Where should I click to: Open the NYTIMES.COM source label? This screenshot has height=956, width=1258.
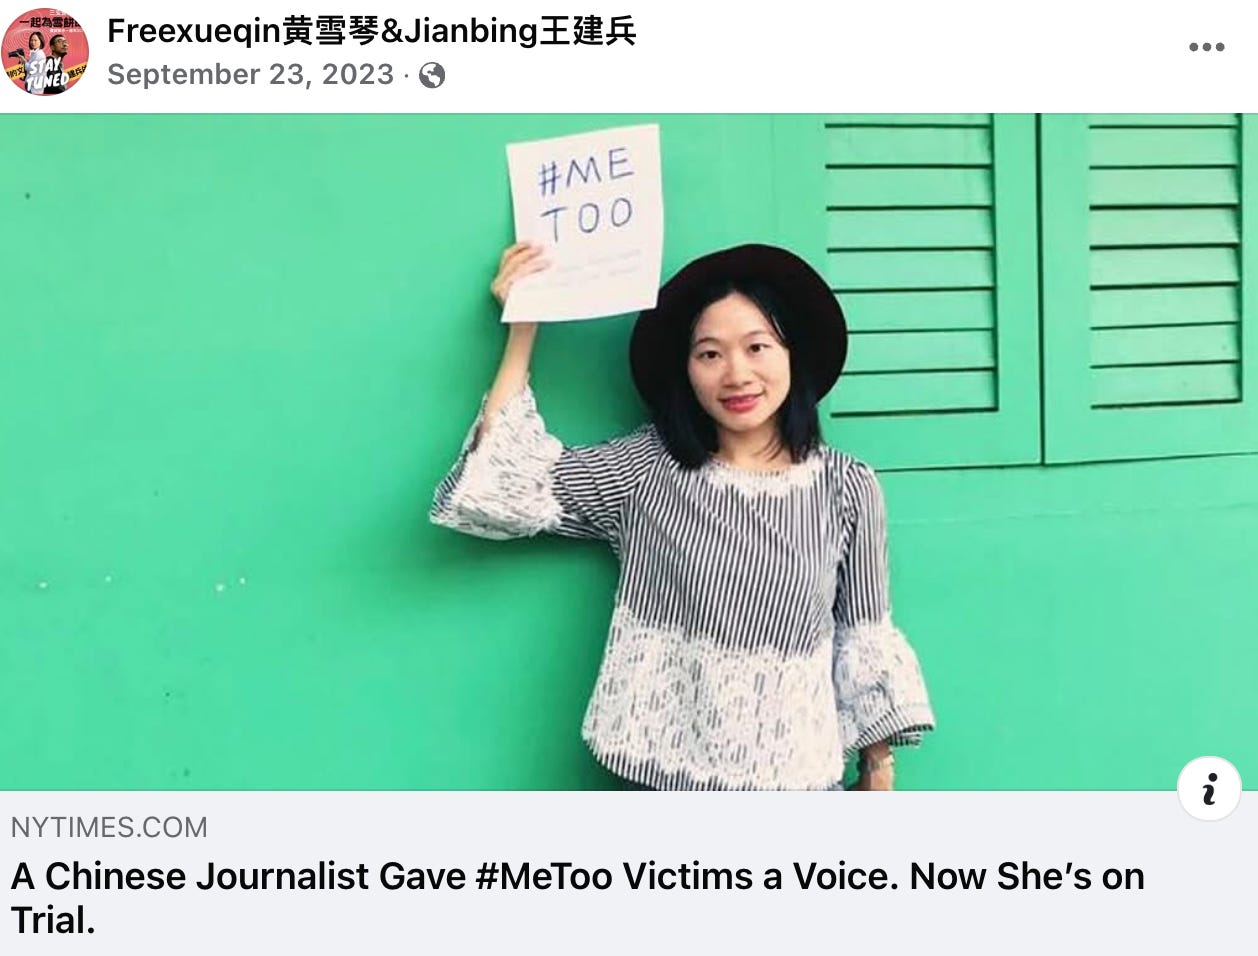(109, 827)
